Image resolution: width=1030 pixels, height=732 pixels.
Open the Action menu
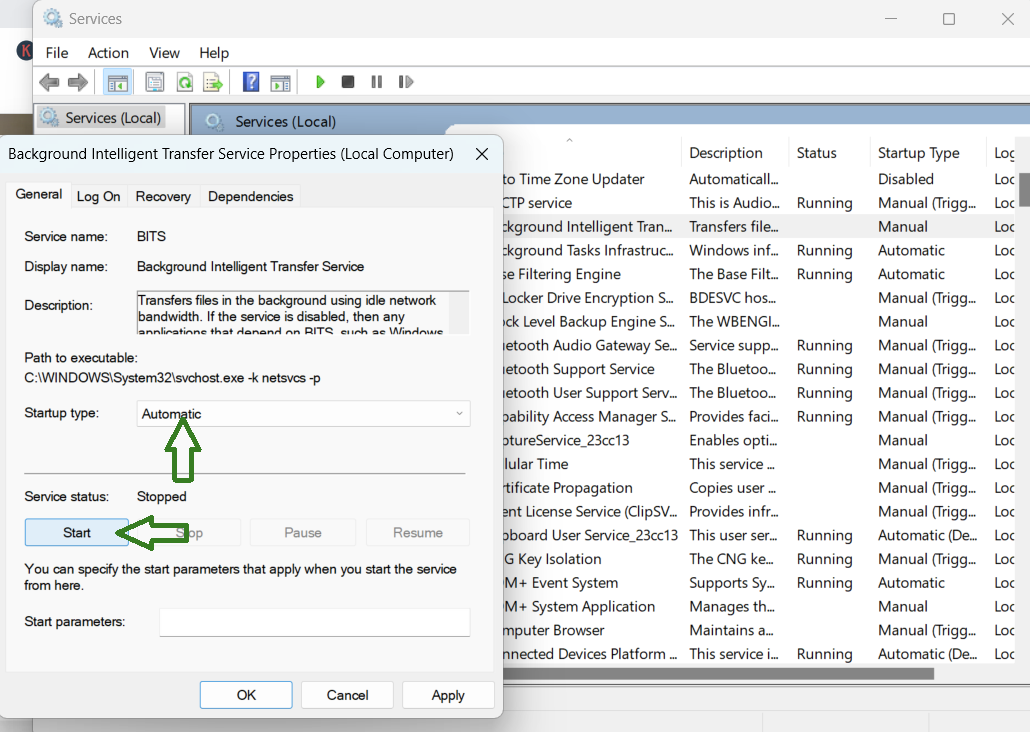tap(108, 53)
